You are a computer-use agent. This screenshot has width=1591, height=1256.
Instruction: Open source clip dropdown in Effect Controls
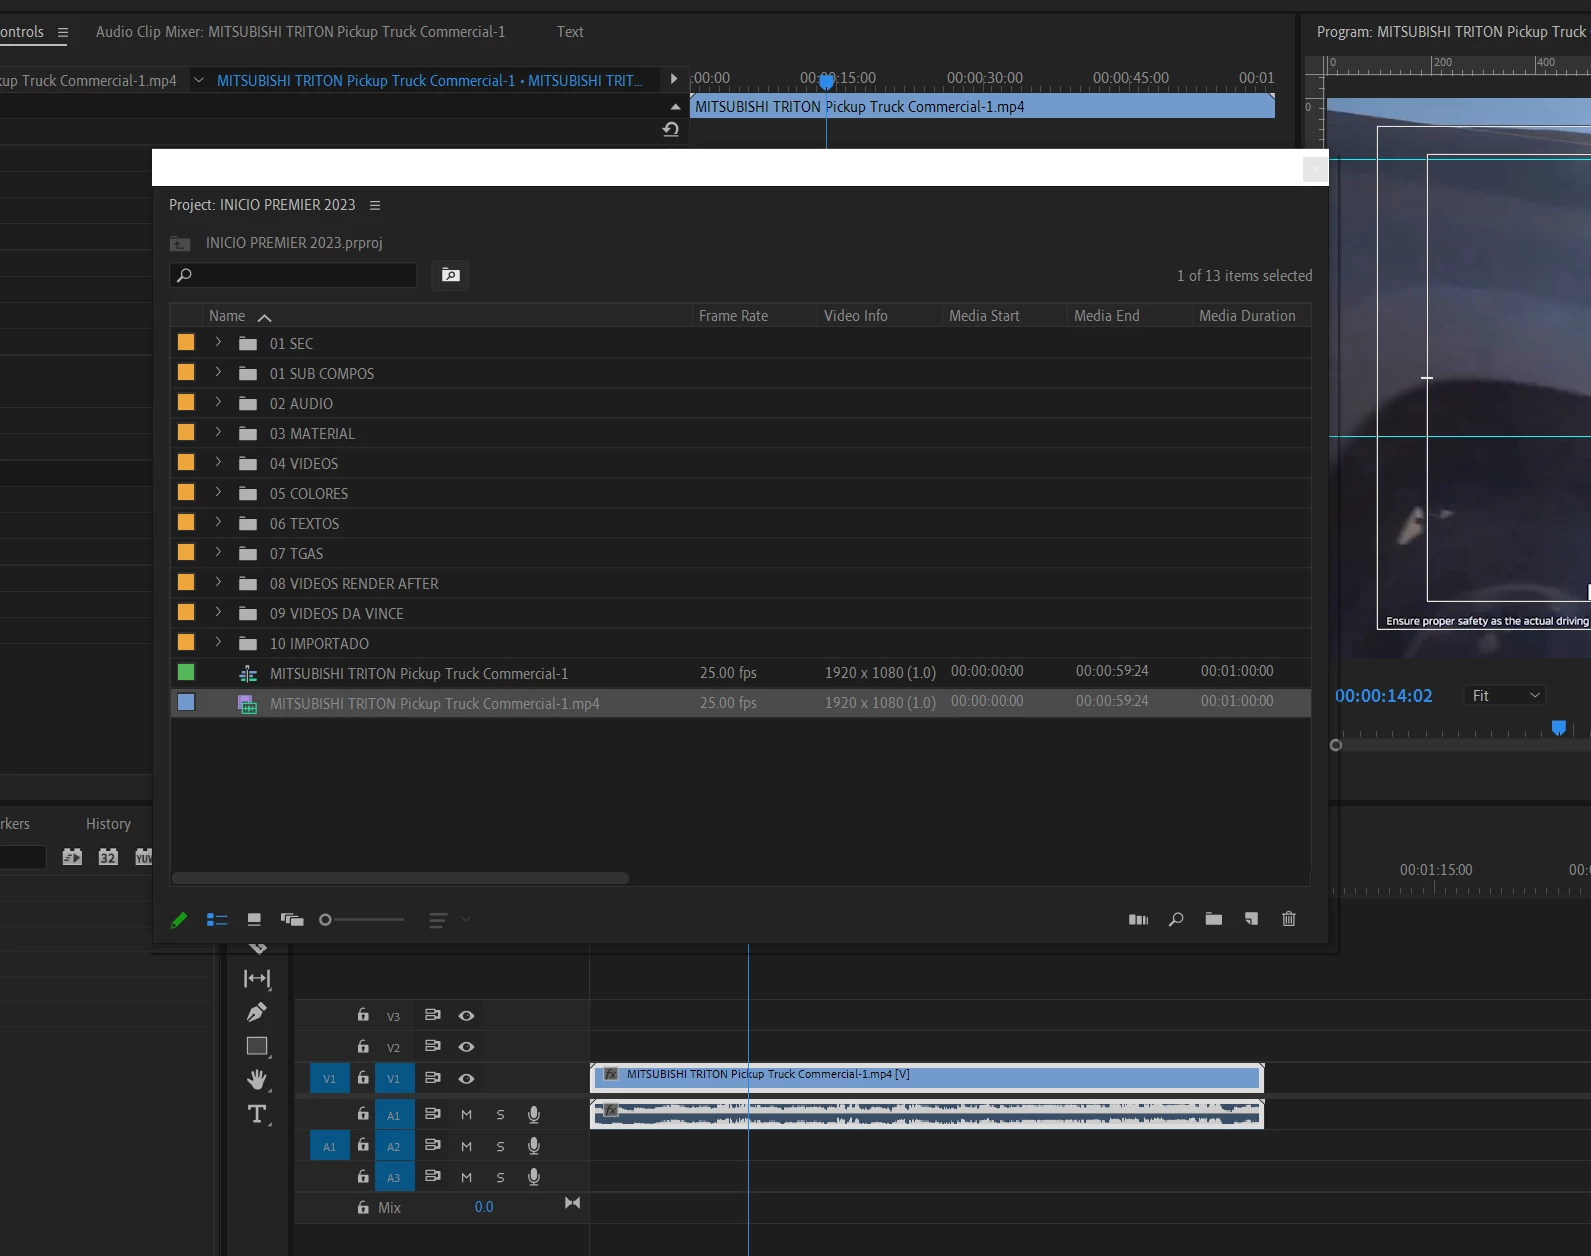pos(198,80)
